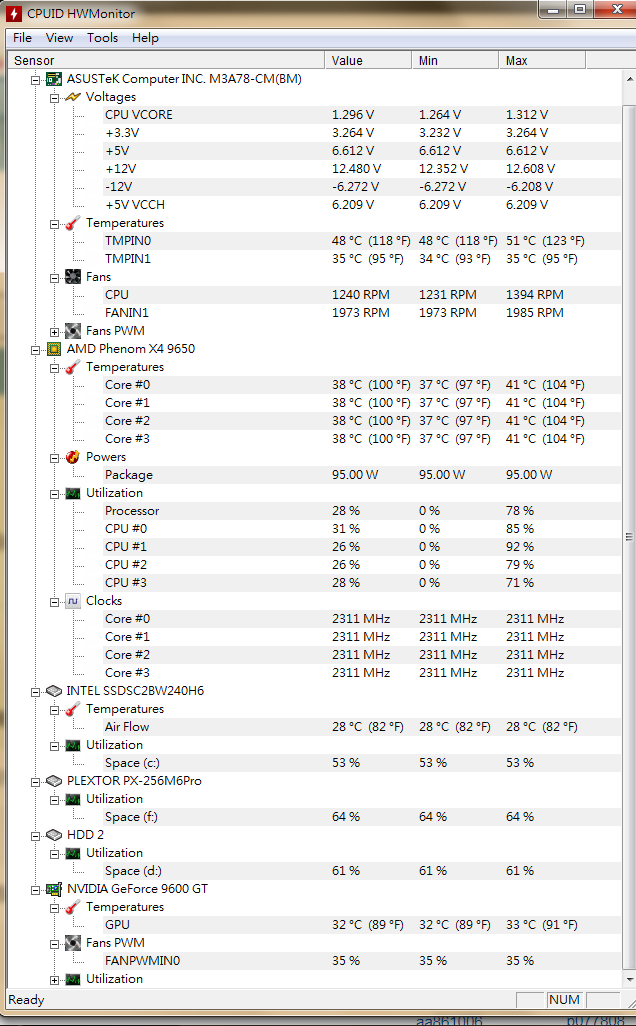Click the PLEXTOR PX-256M6Pro drive icon
This screenshot has height=1026, width=636.
(x=54, y=781)
